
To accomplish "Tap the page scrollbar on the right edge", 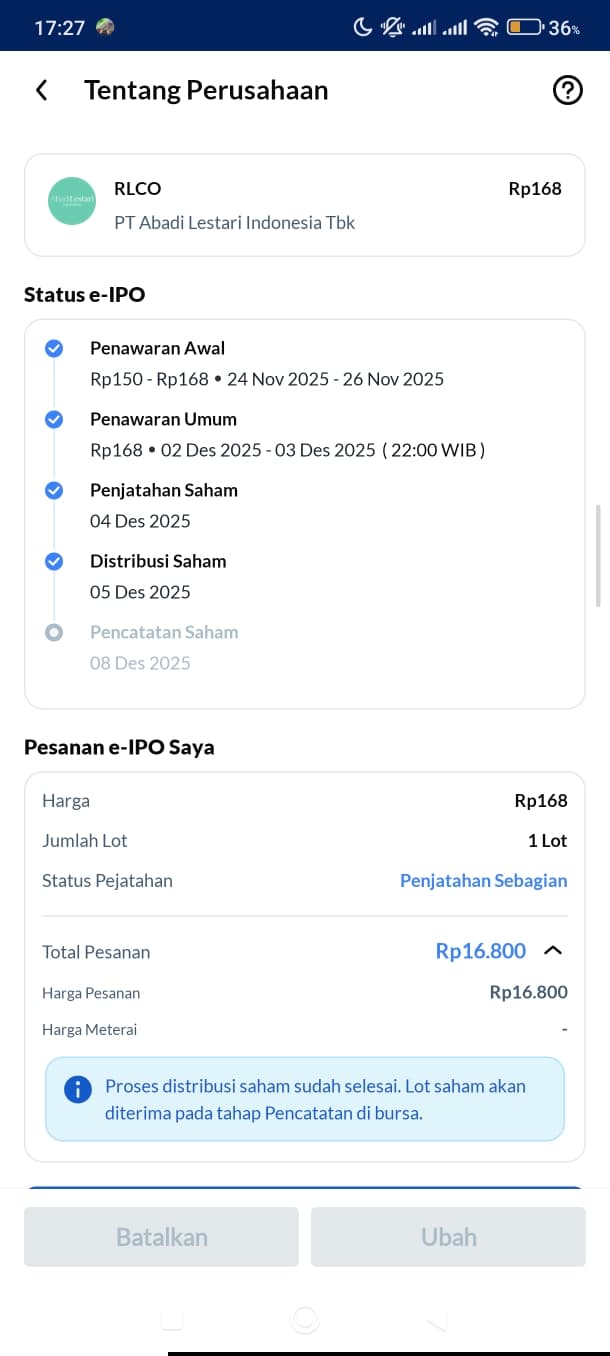I will (598, 556).
